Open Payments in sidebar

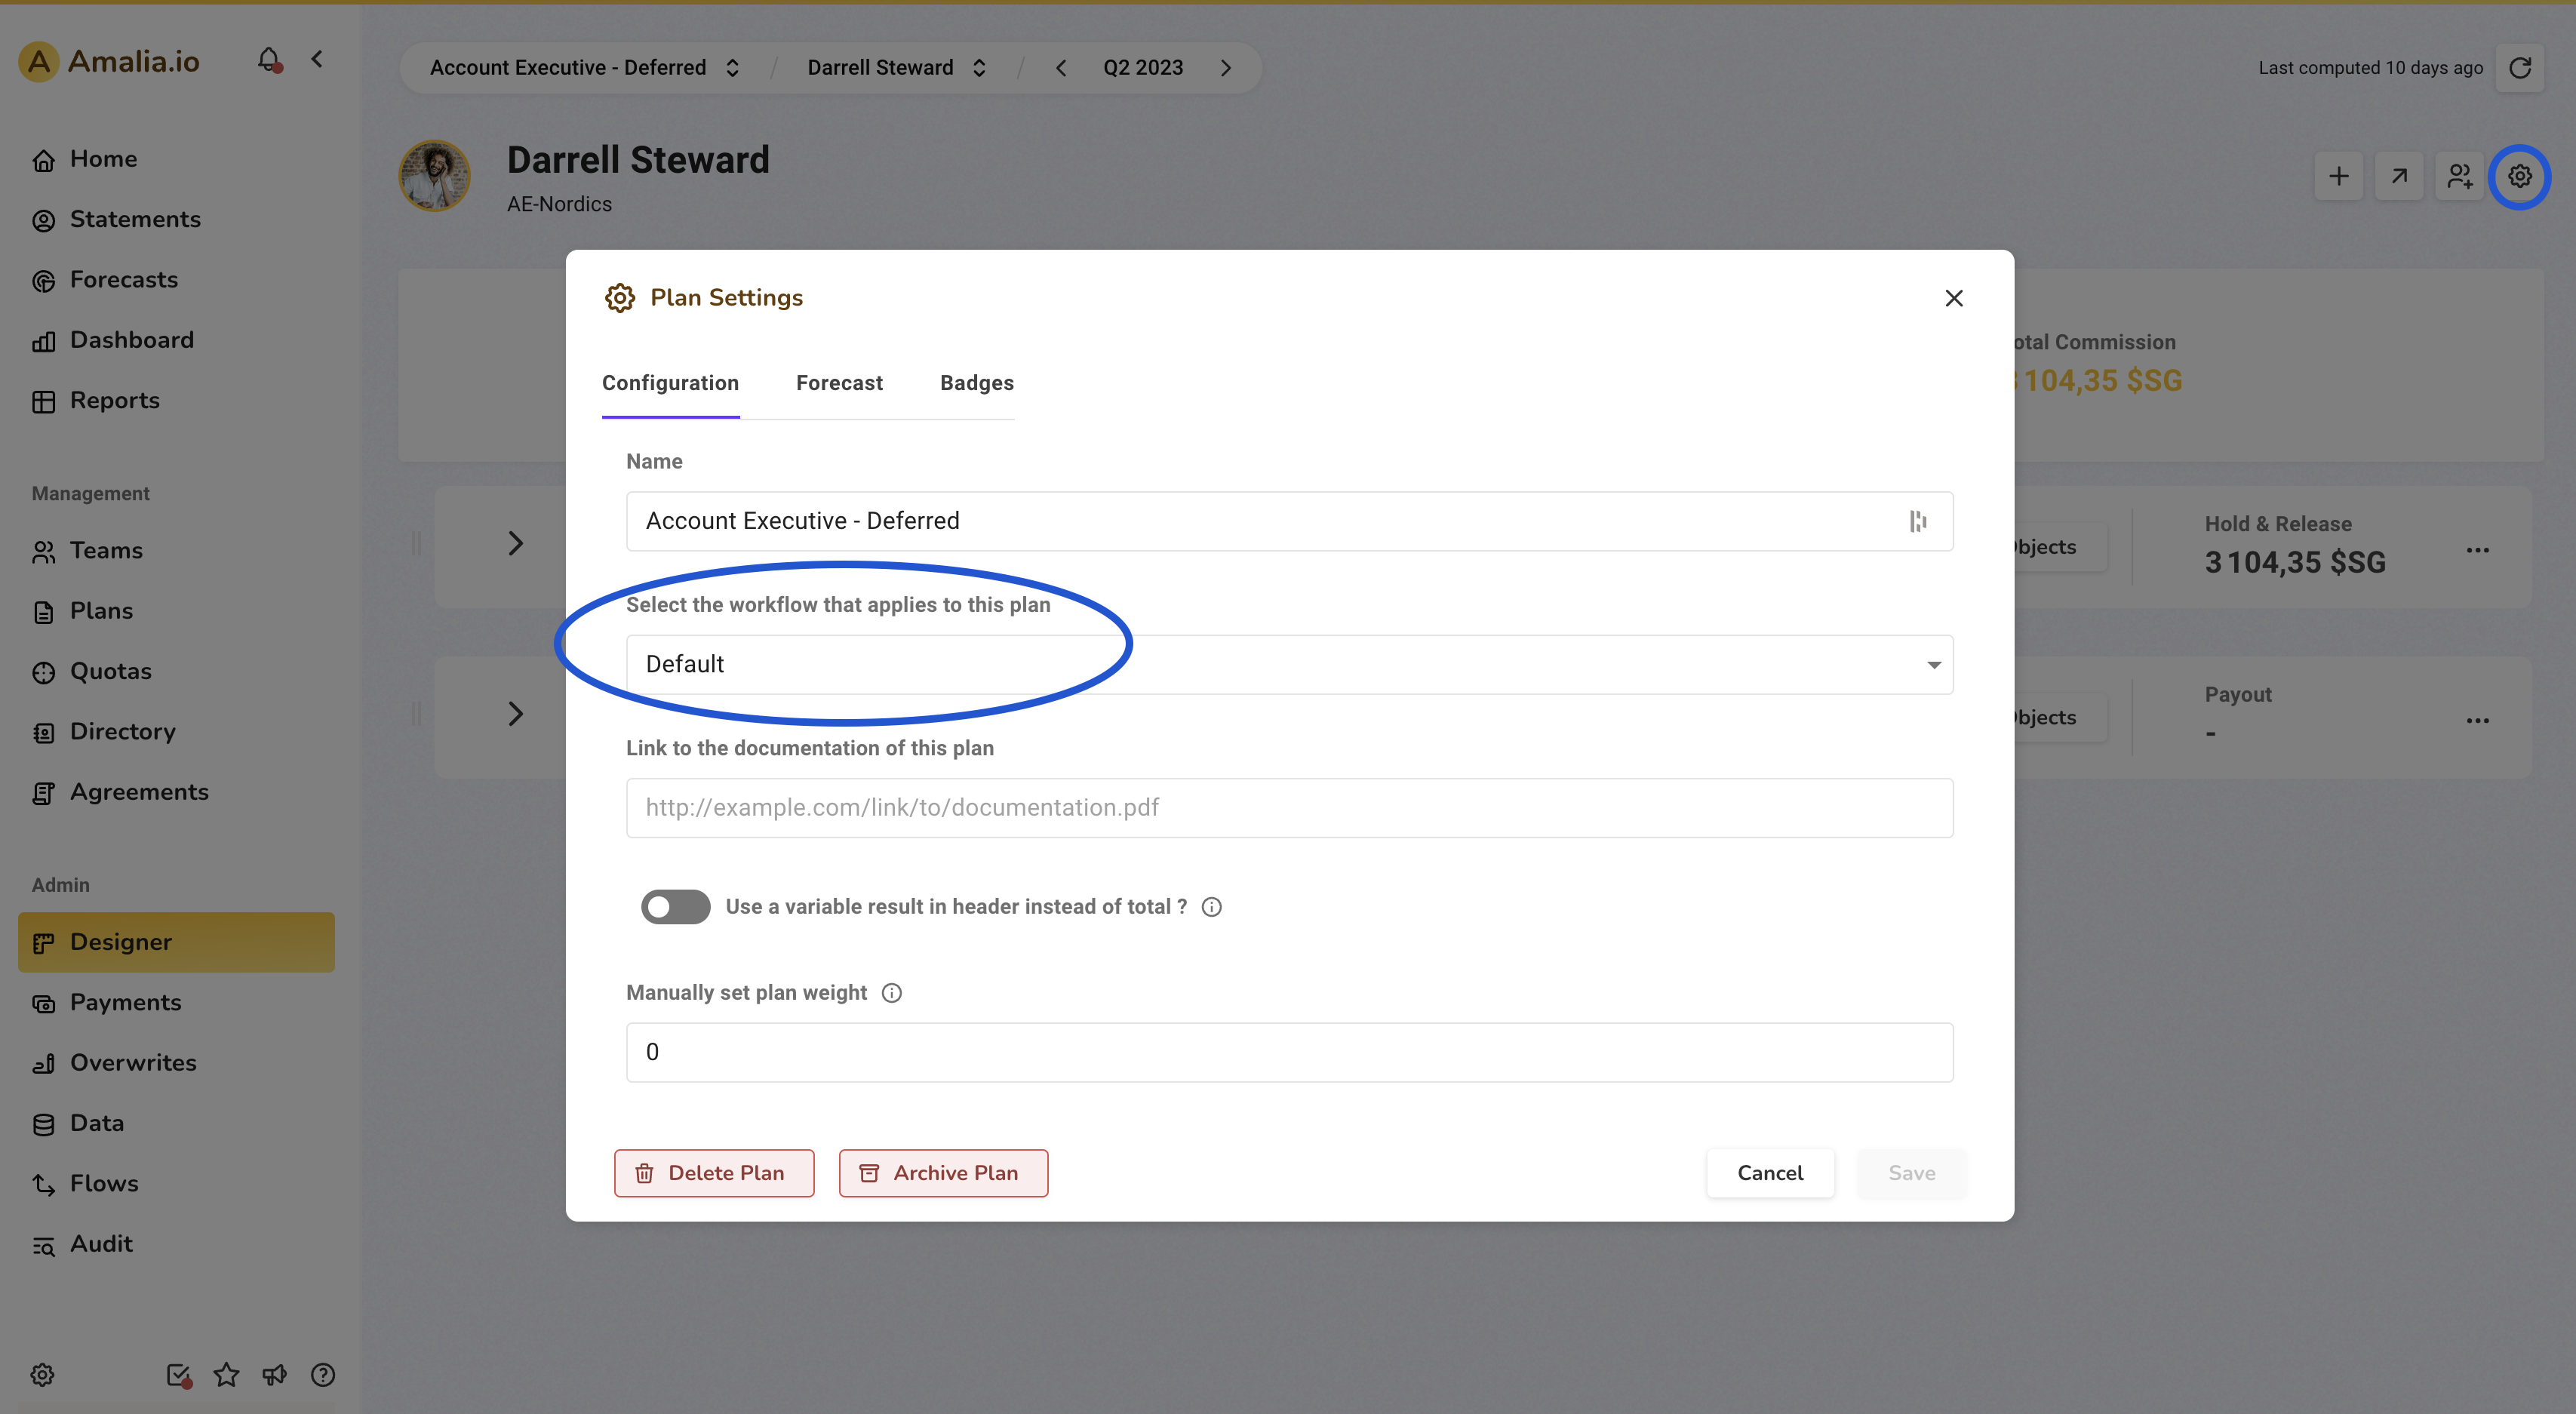coord(176,1003)
